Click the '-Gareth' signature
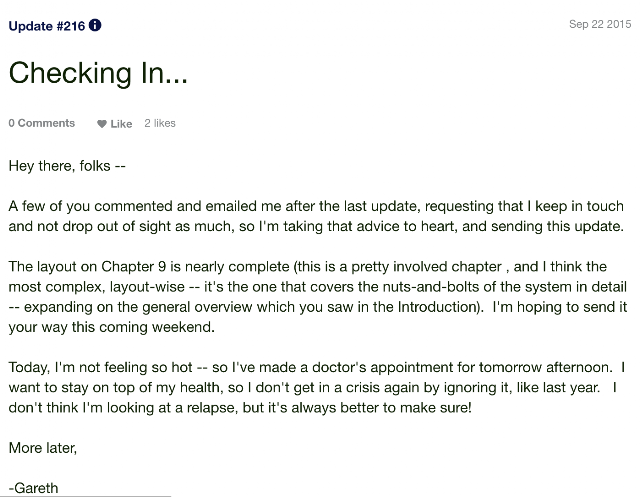 click(x=33, y=488)
